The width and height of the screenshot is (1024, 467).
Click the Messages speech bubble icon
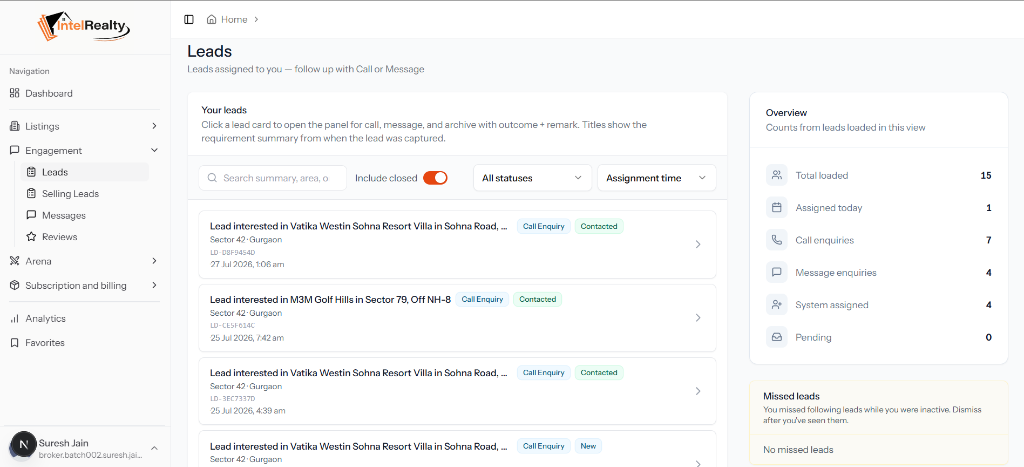coord(31,216)
